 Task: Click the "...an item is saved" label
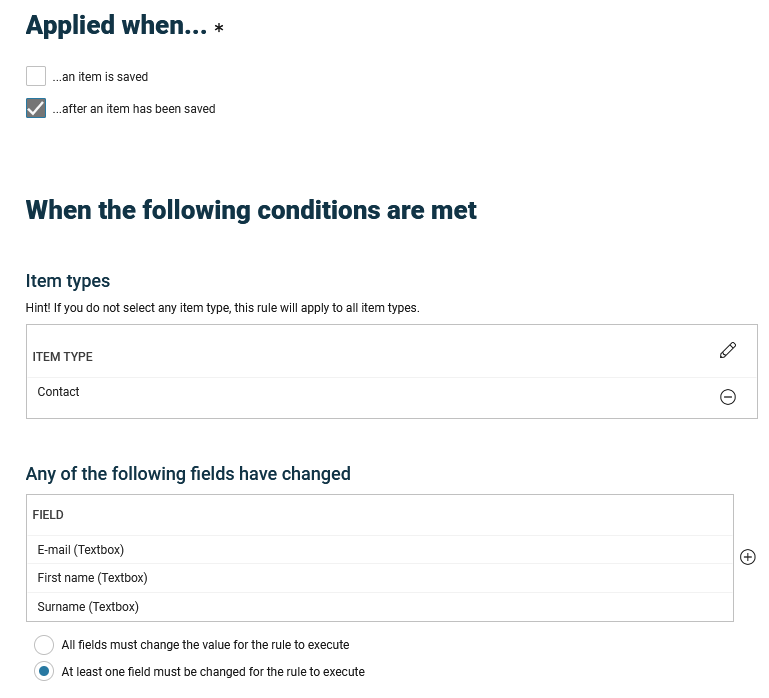100,77
